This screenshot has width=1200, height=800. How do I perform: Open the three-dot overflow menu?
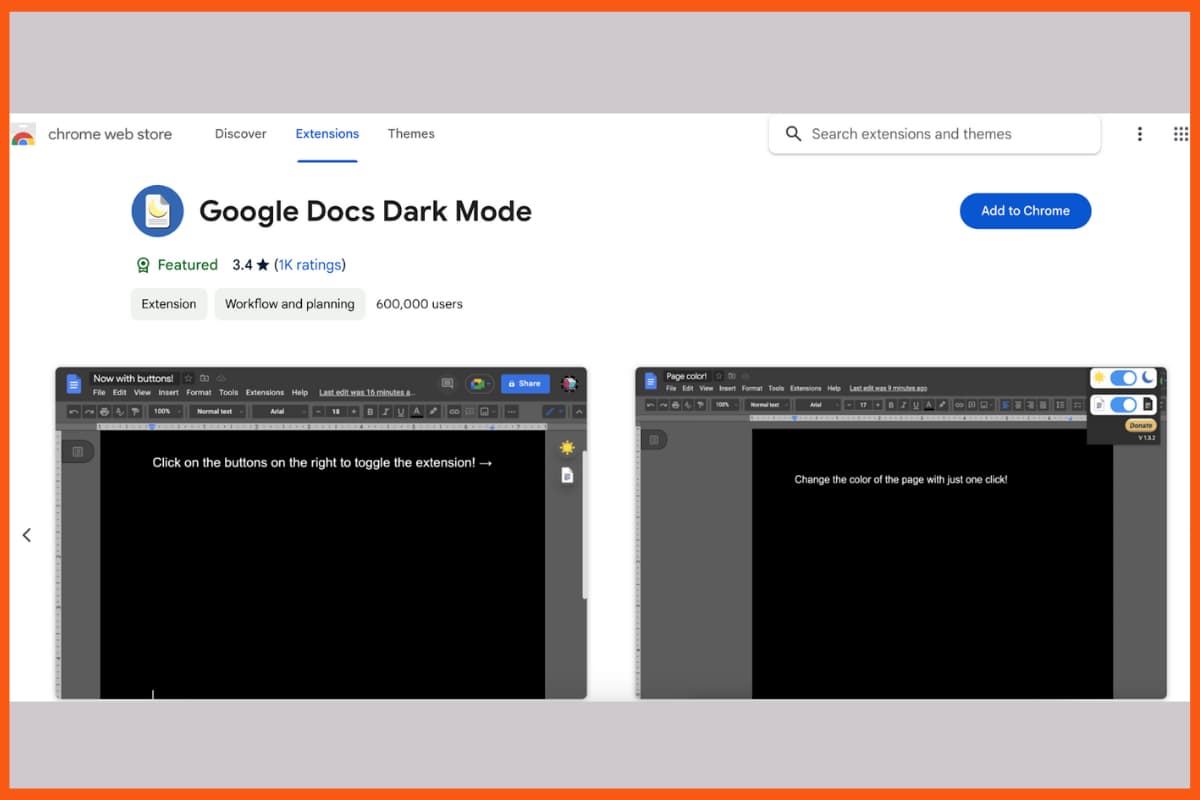1140,134
